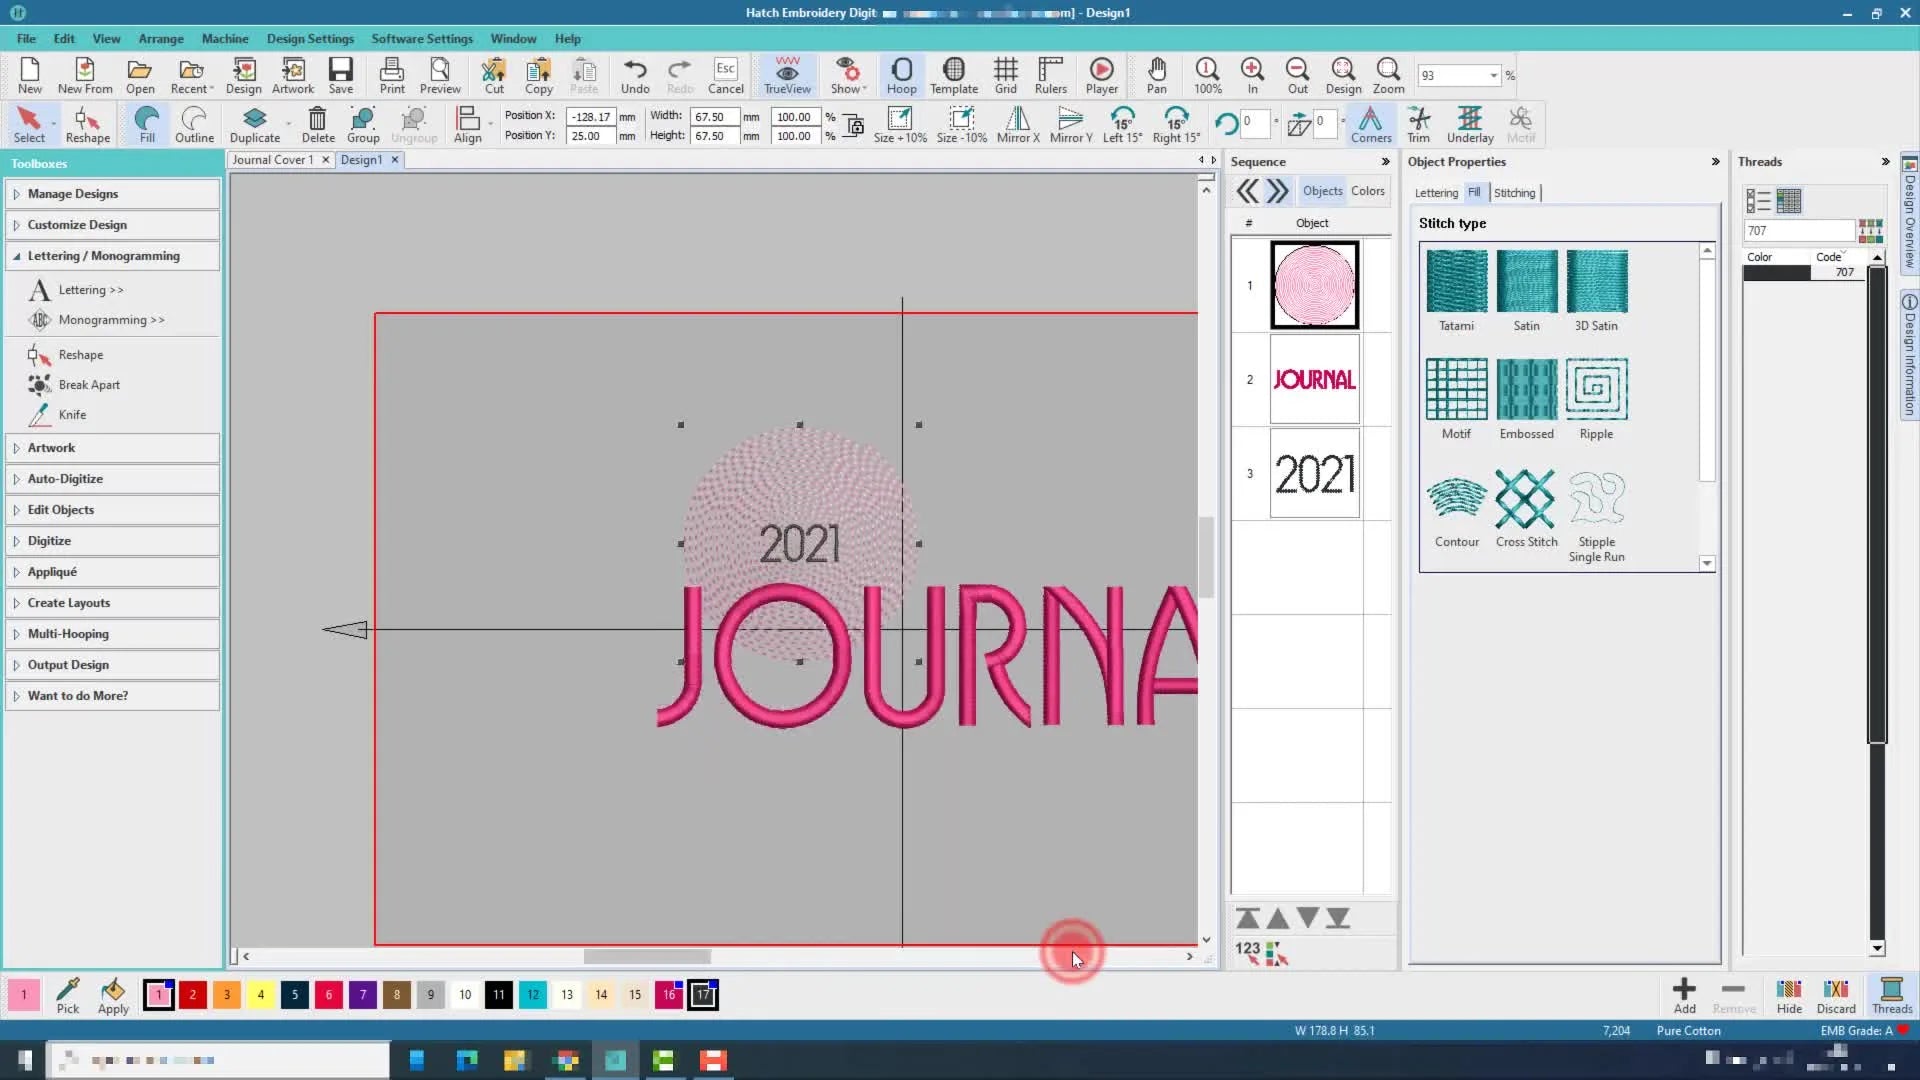Click the Apply thread button
Screen dimensions: 1920x1080
click(x=113, y=995)
